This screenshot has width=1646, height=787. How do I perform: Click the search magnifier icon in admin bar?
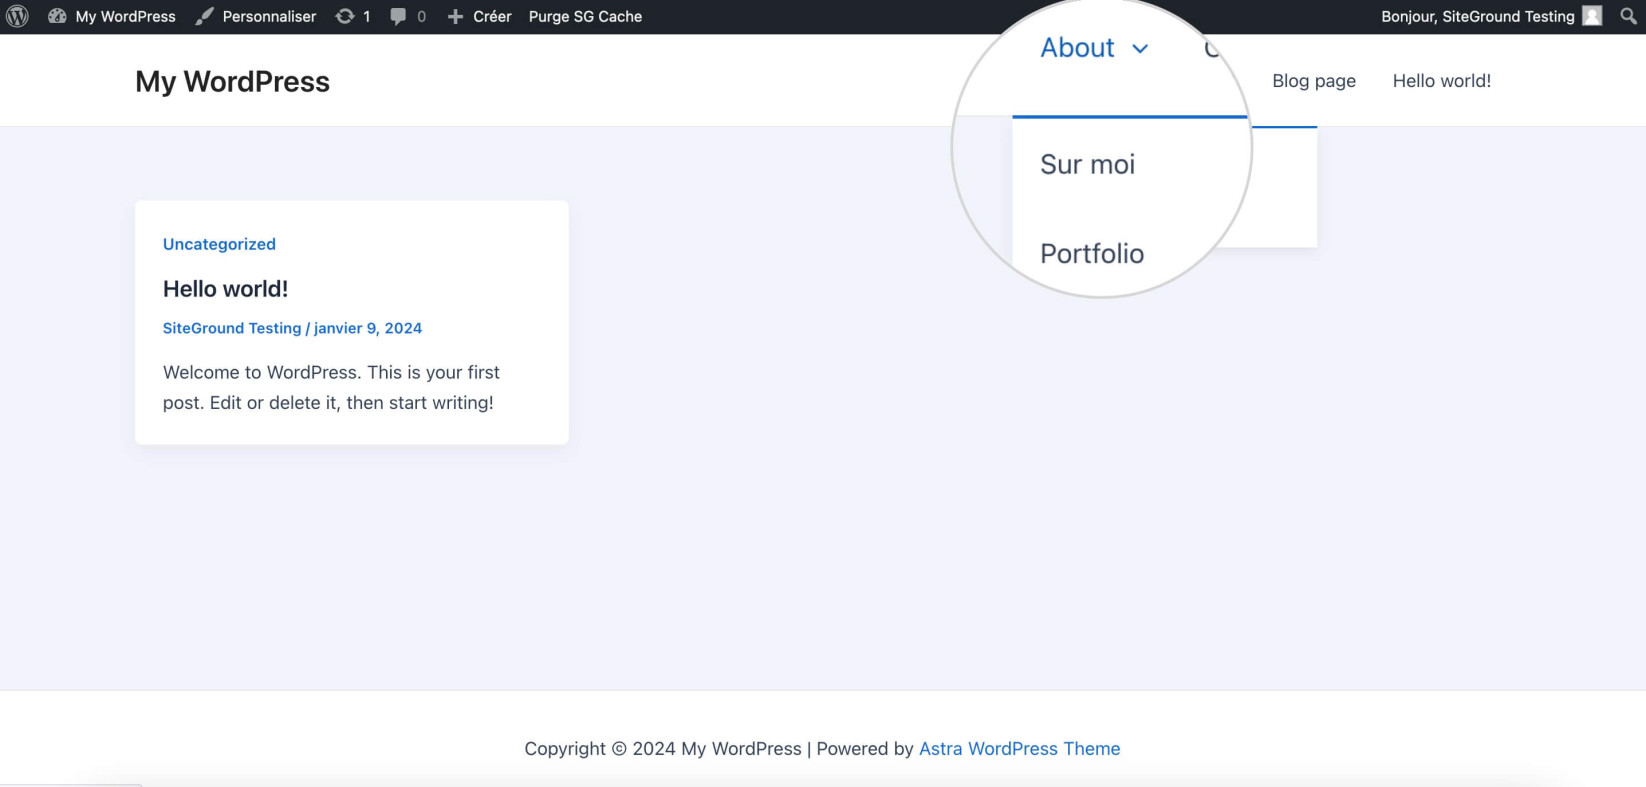[1628, 16]
